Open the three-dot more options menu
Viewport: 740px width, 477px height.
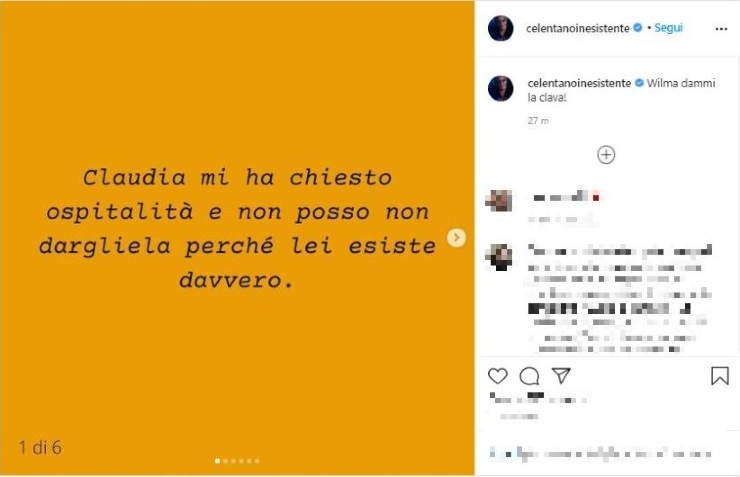click(721, 29)
